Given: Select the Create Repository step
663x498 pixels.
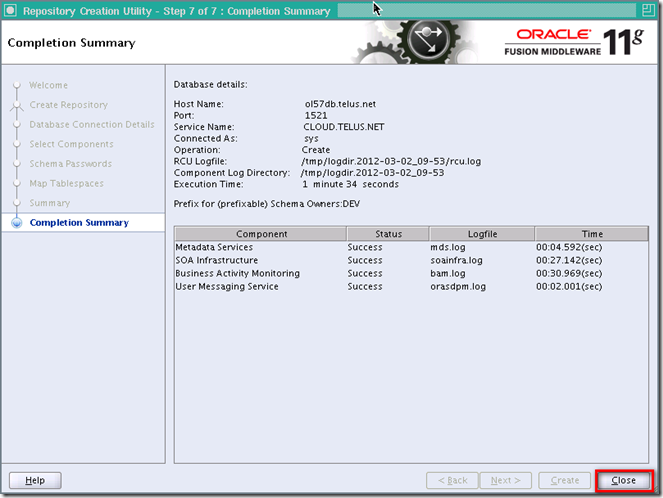Looking at the screenshot, I should pyautogui.click(x=68, y=105).
